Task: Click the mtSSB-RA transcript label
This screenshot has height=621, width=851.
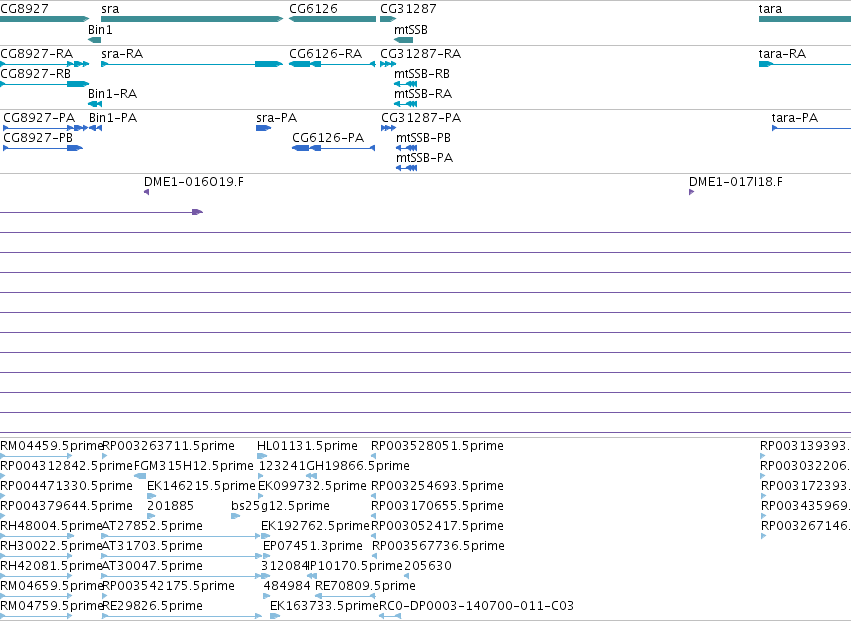Action: click(x=423, y=94)
